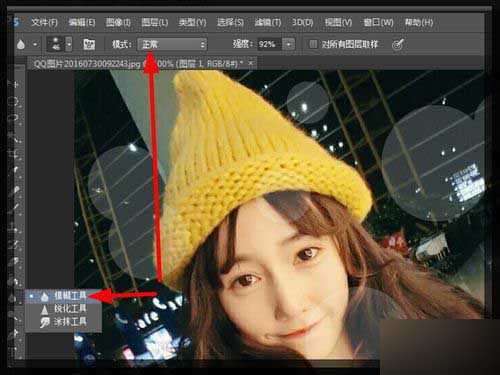Screen dimensions: 500x375
Task: Select the Crop tool
Action: pyautogui.click(x=15, y=154)
